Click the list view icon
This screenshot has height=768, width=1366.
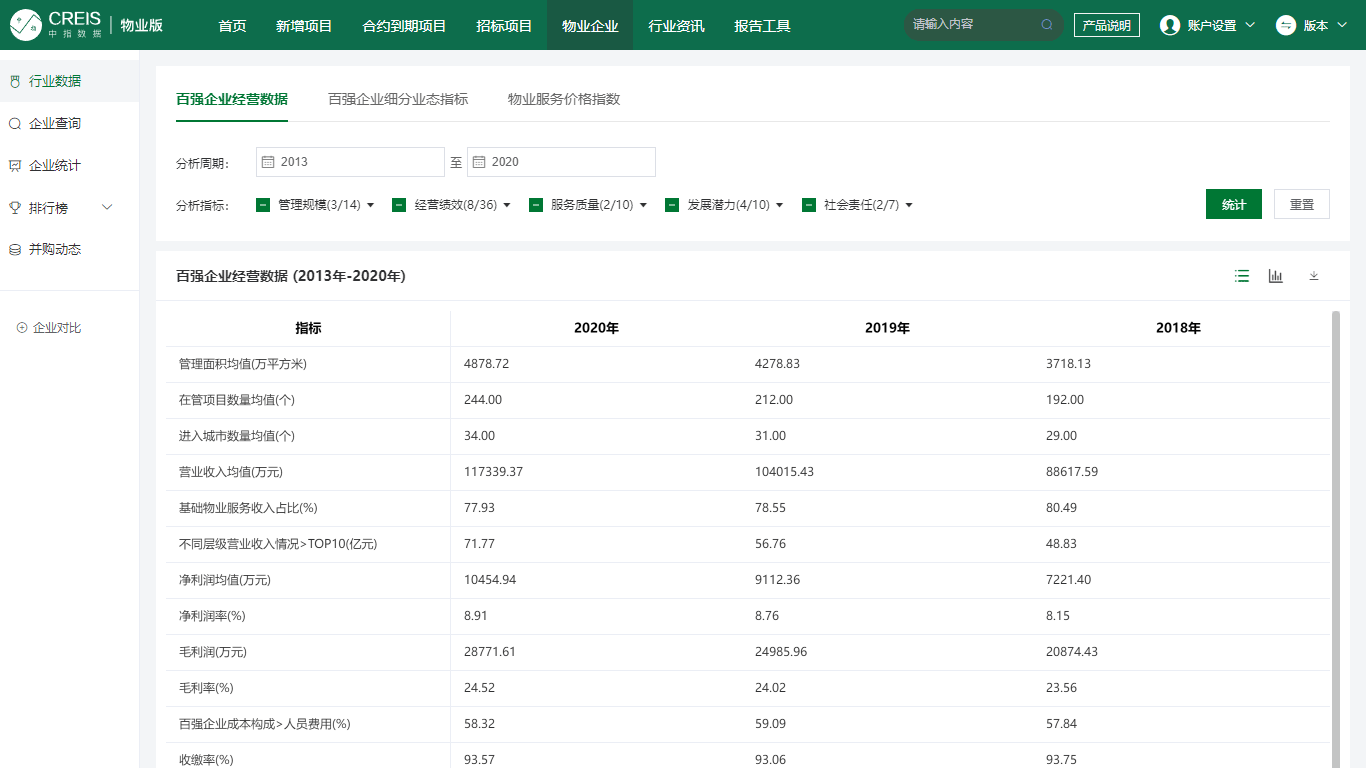coord(1242,276)
